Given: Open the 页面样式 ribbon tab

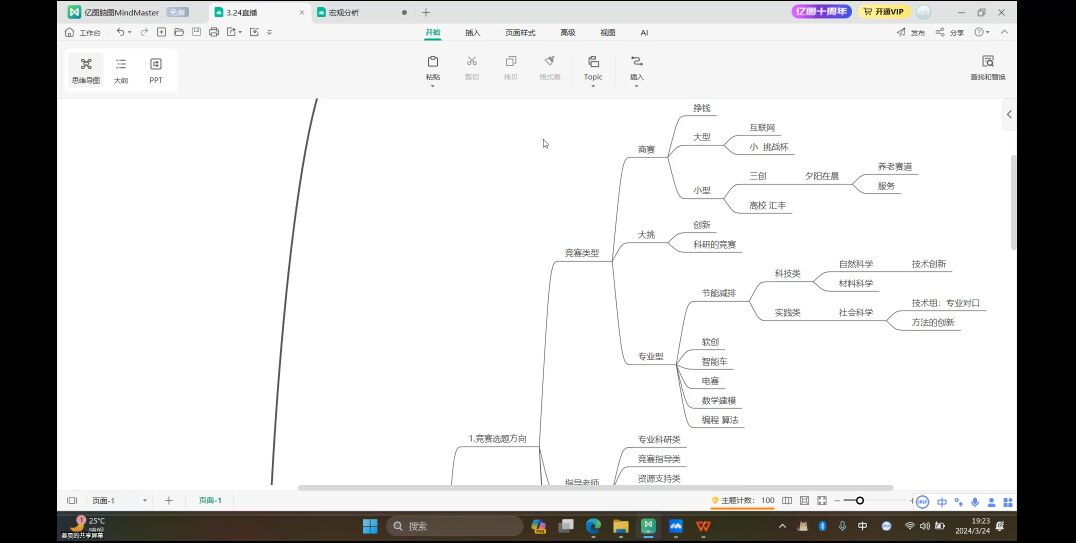Looking at the screenshot, I should [520, 32].
